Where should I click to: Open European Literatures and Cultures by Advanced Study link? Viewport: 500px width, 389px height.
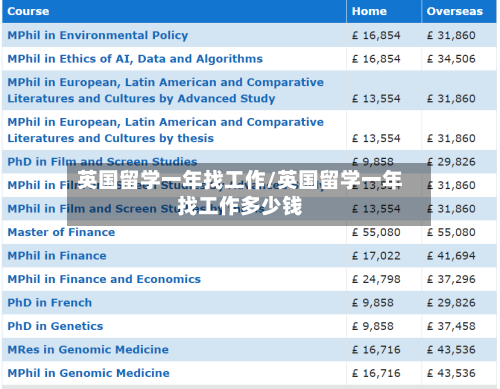coord(165,90)
